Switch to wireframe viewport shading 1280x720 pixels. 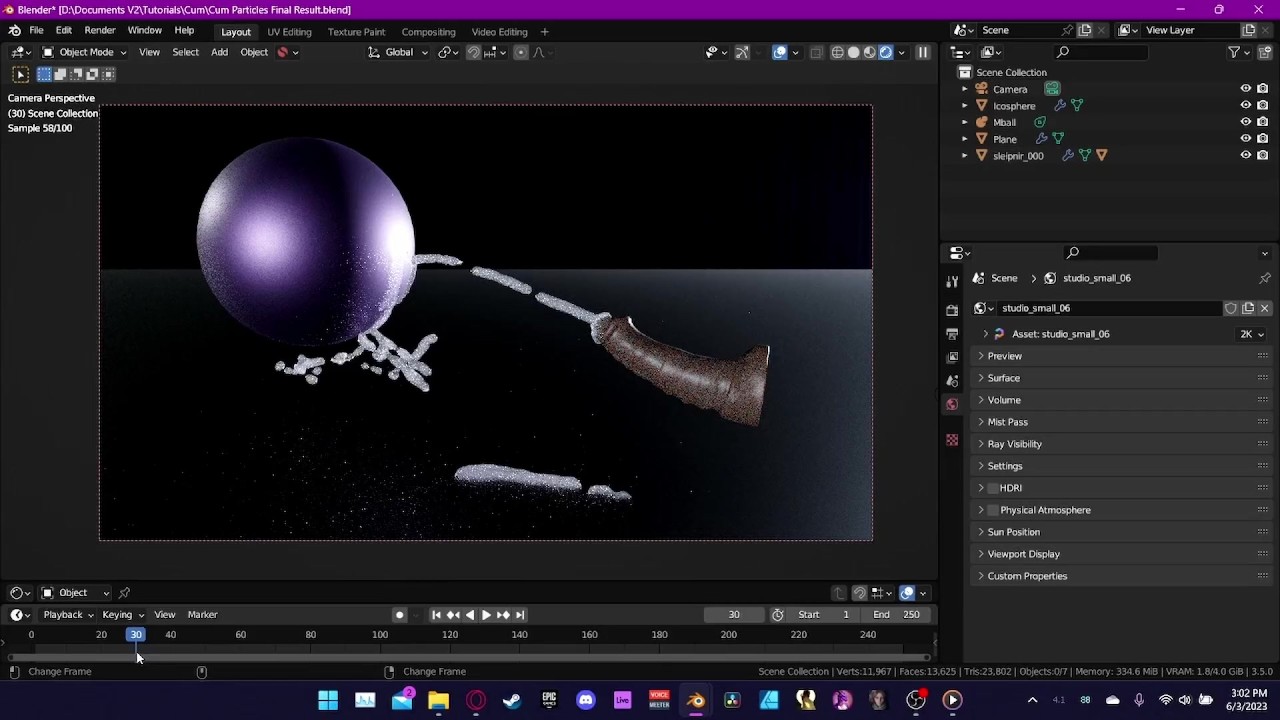pyautogui.click(x=837, y=52)
